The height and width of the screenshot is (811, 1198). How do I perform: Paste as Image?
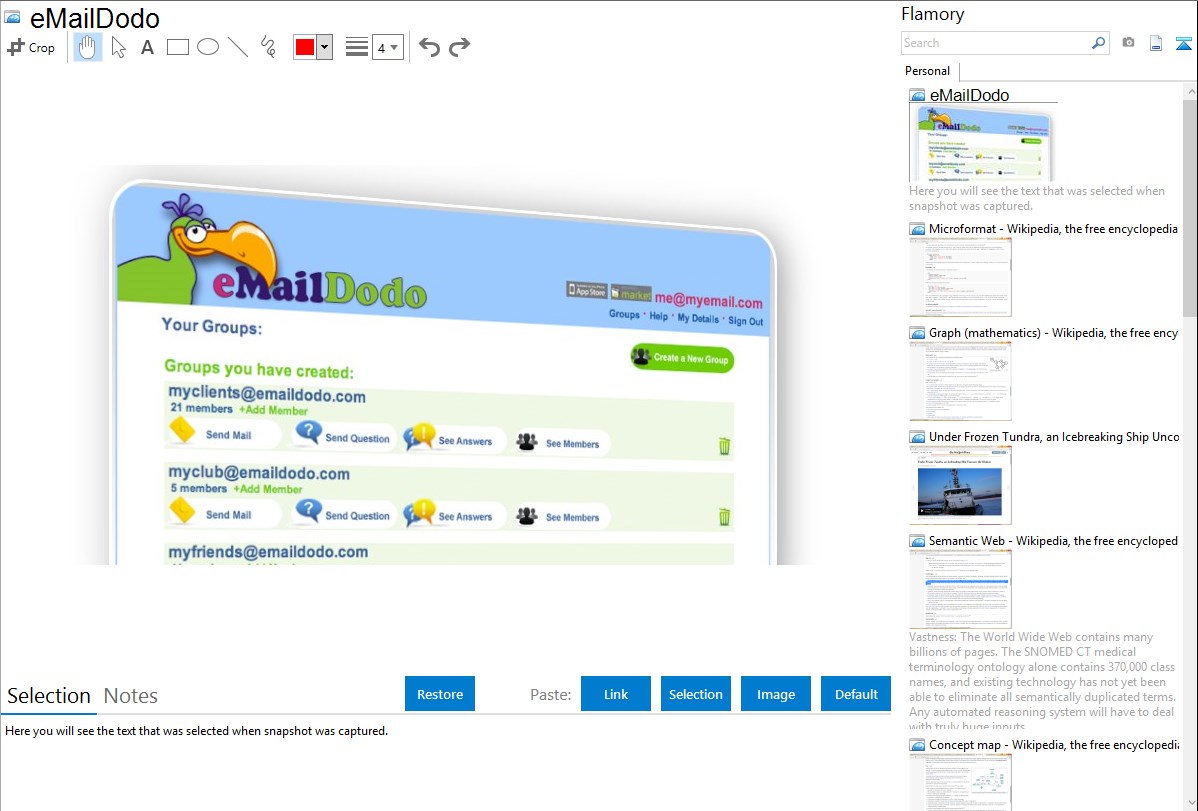[776, 694]
